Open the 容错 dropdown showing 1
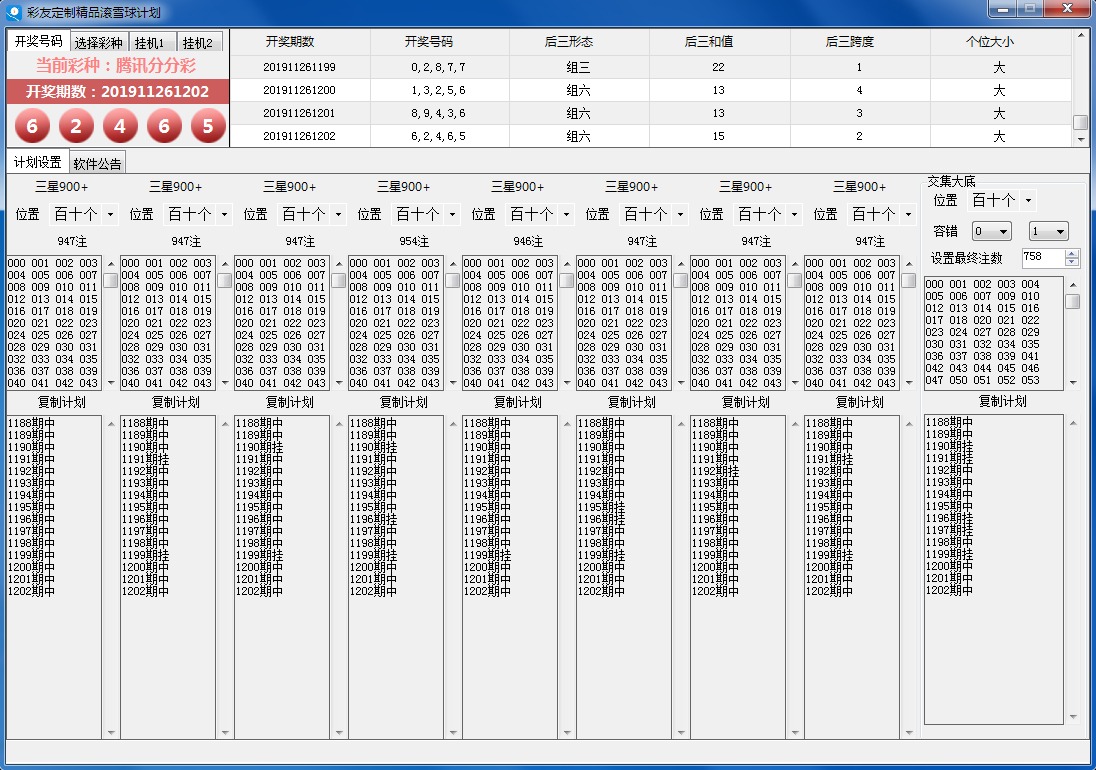The image size is (1096, 770). click(x=1048, y=232)
